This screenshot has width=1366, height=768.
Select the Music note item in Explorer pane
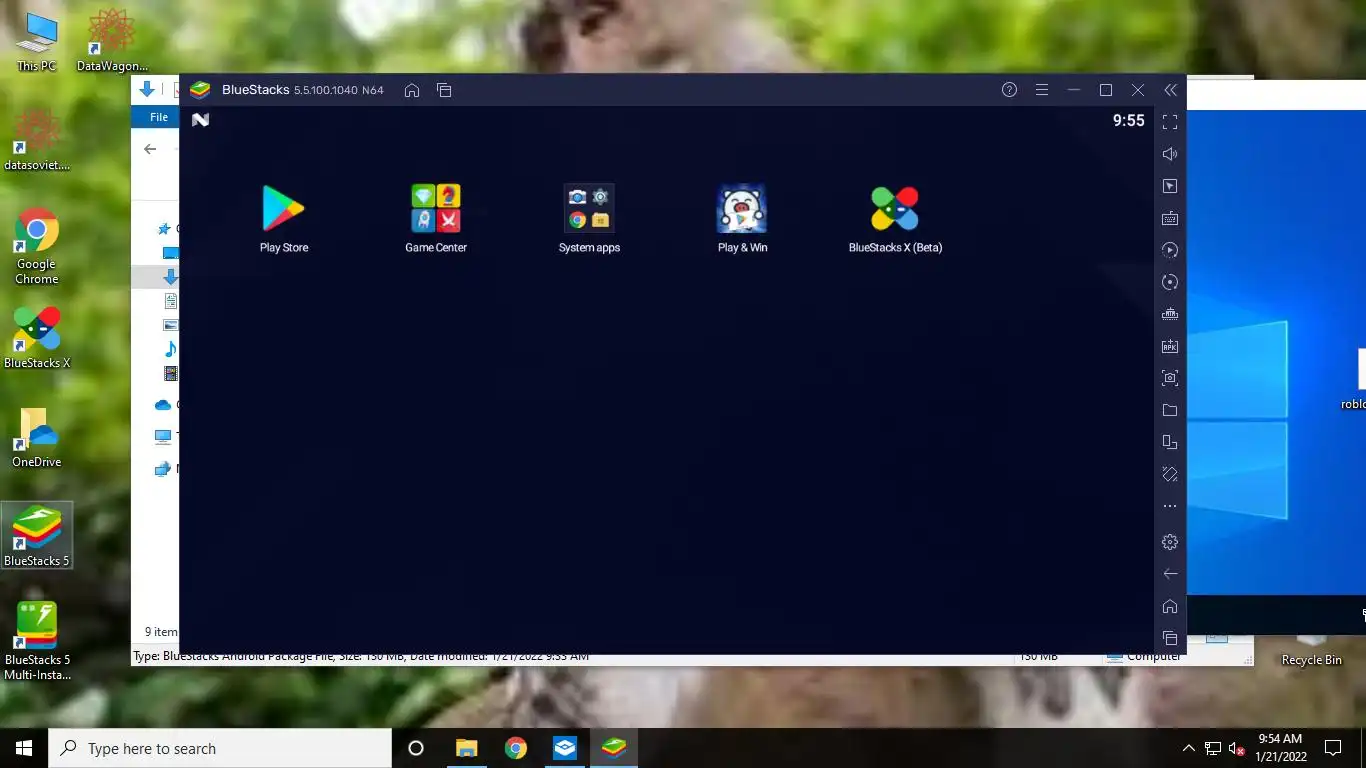pos(170,348)
